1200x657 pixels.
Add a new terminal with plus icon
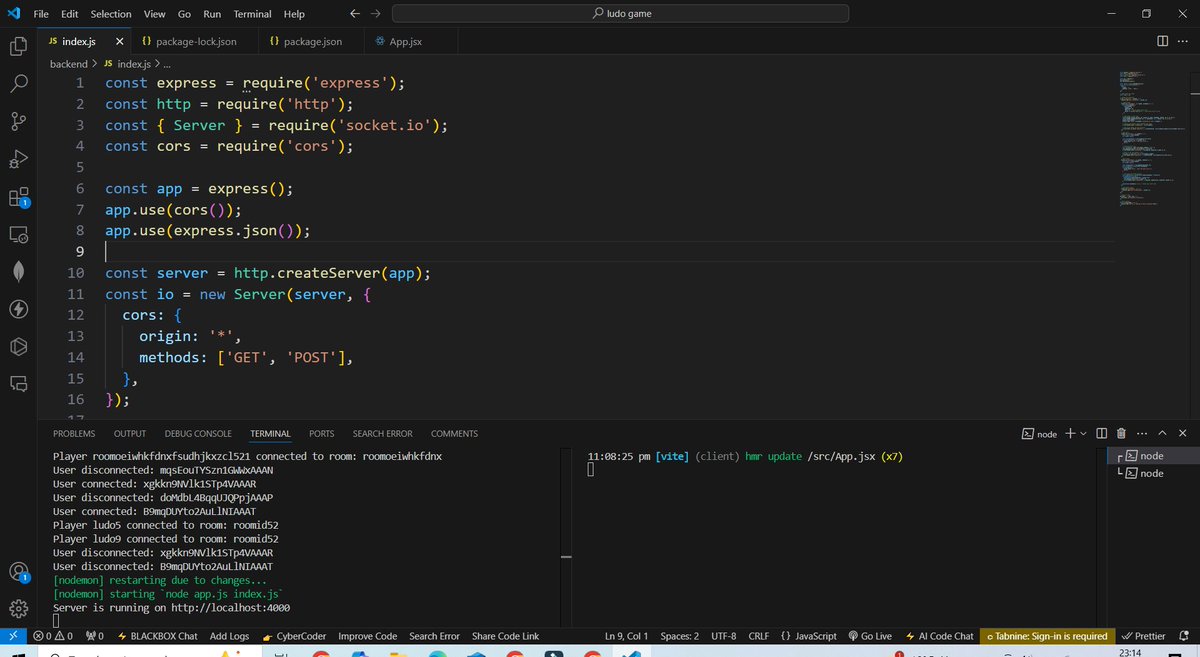pyautogui.click(x=1069, y=433)
